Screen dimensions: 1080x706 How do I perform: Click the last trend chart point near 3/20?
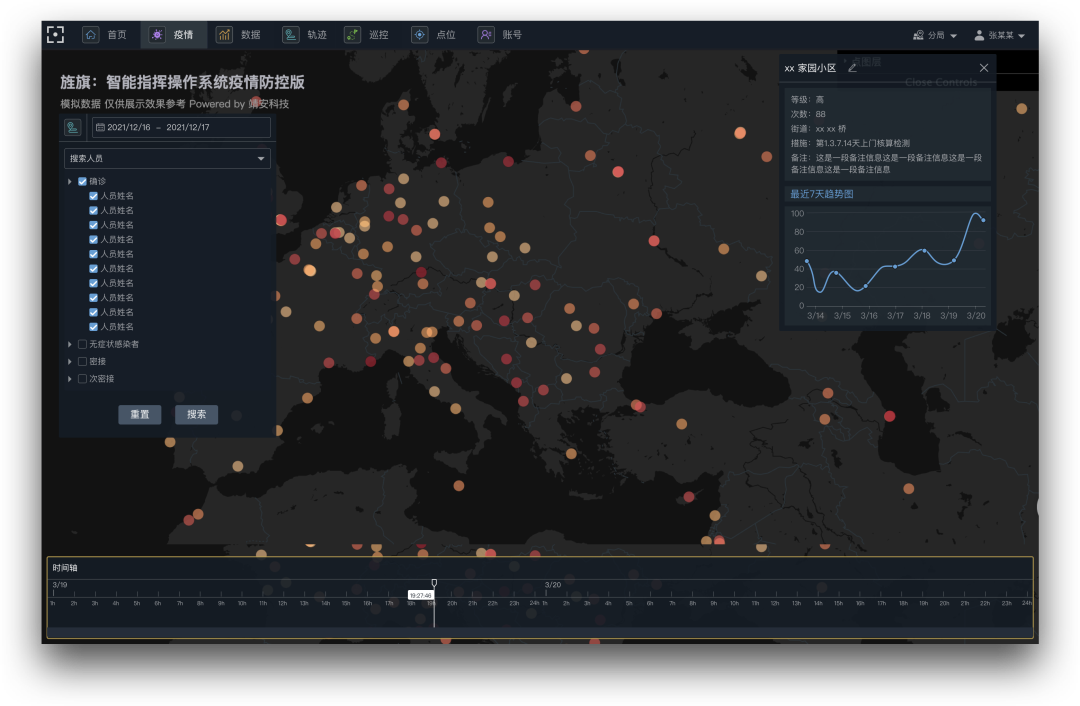coord(983,220)
